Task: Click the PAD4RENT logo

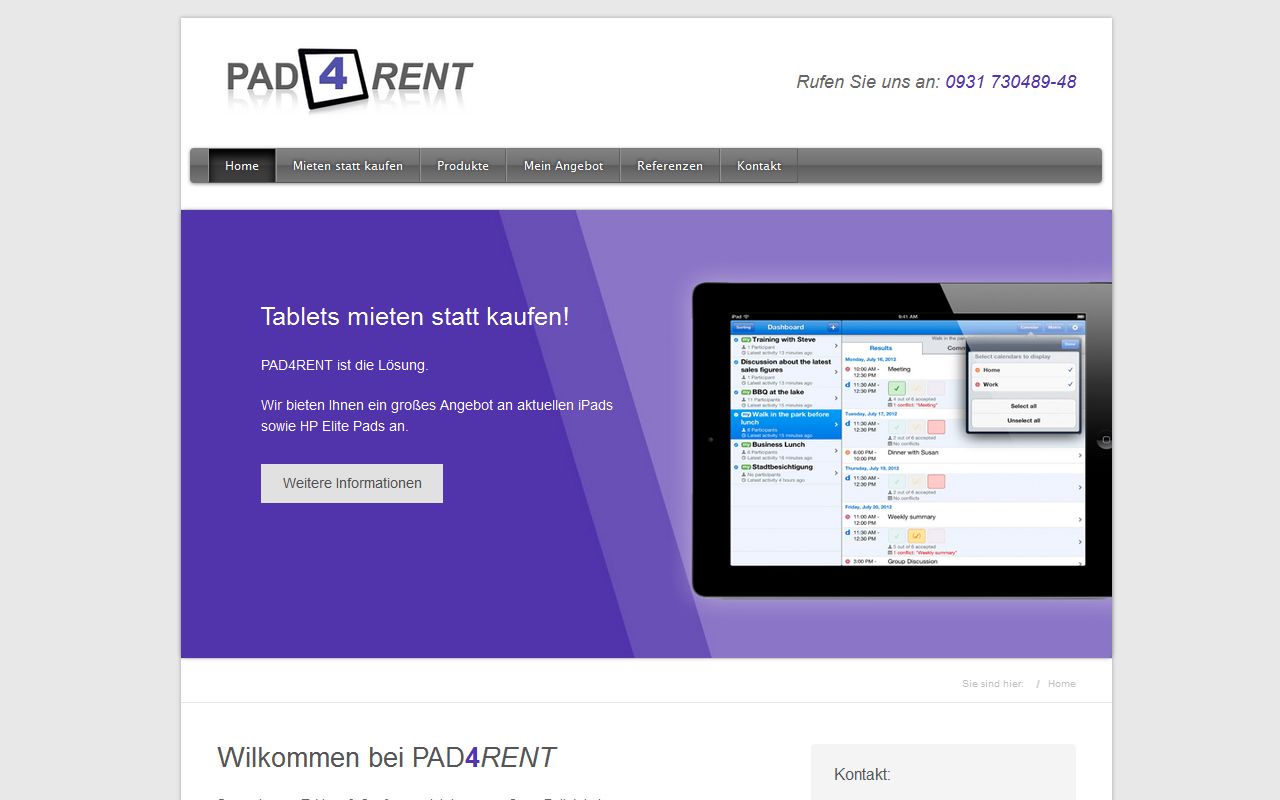Action: tap(349, 80)
